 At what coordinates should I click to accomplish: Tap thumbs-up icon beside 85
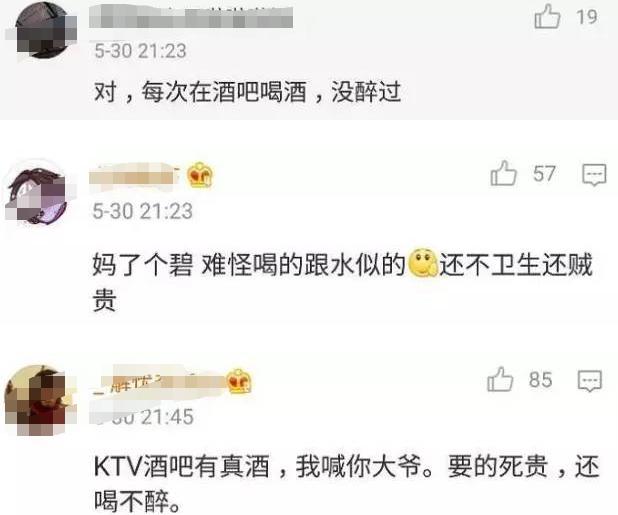(500, 379)
